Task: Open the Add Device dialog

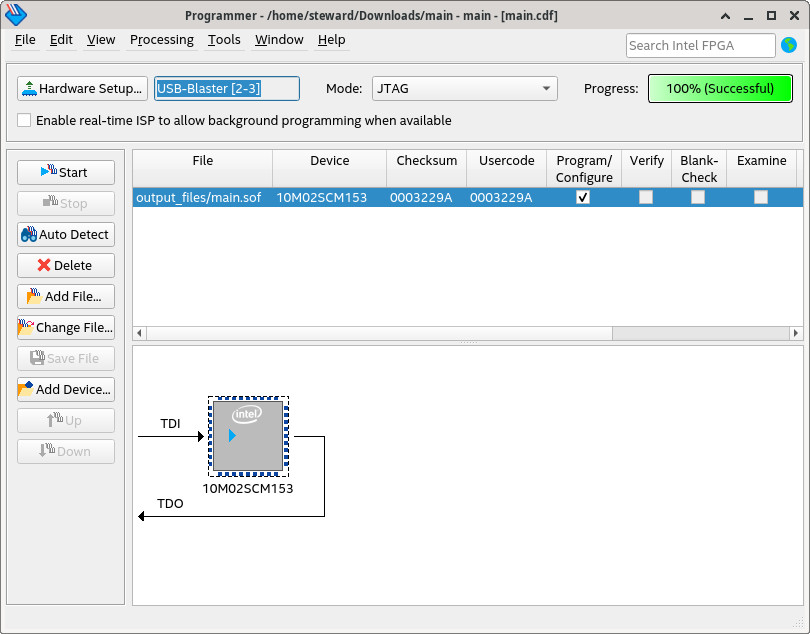Action: 66,389
